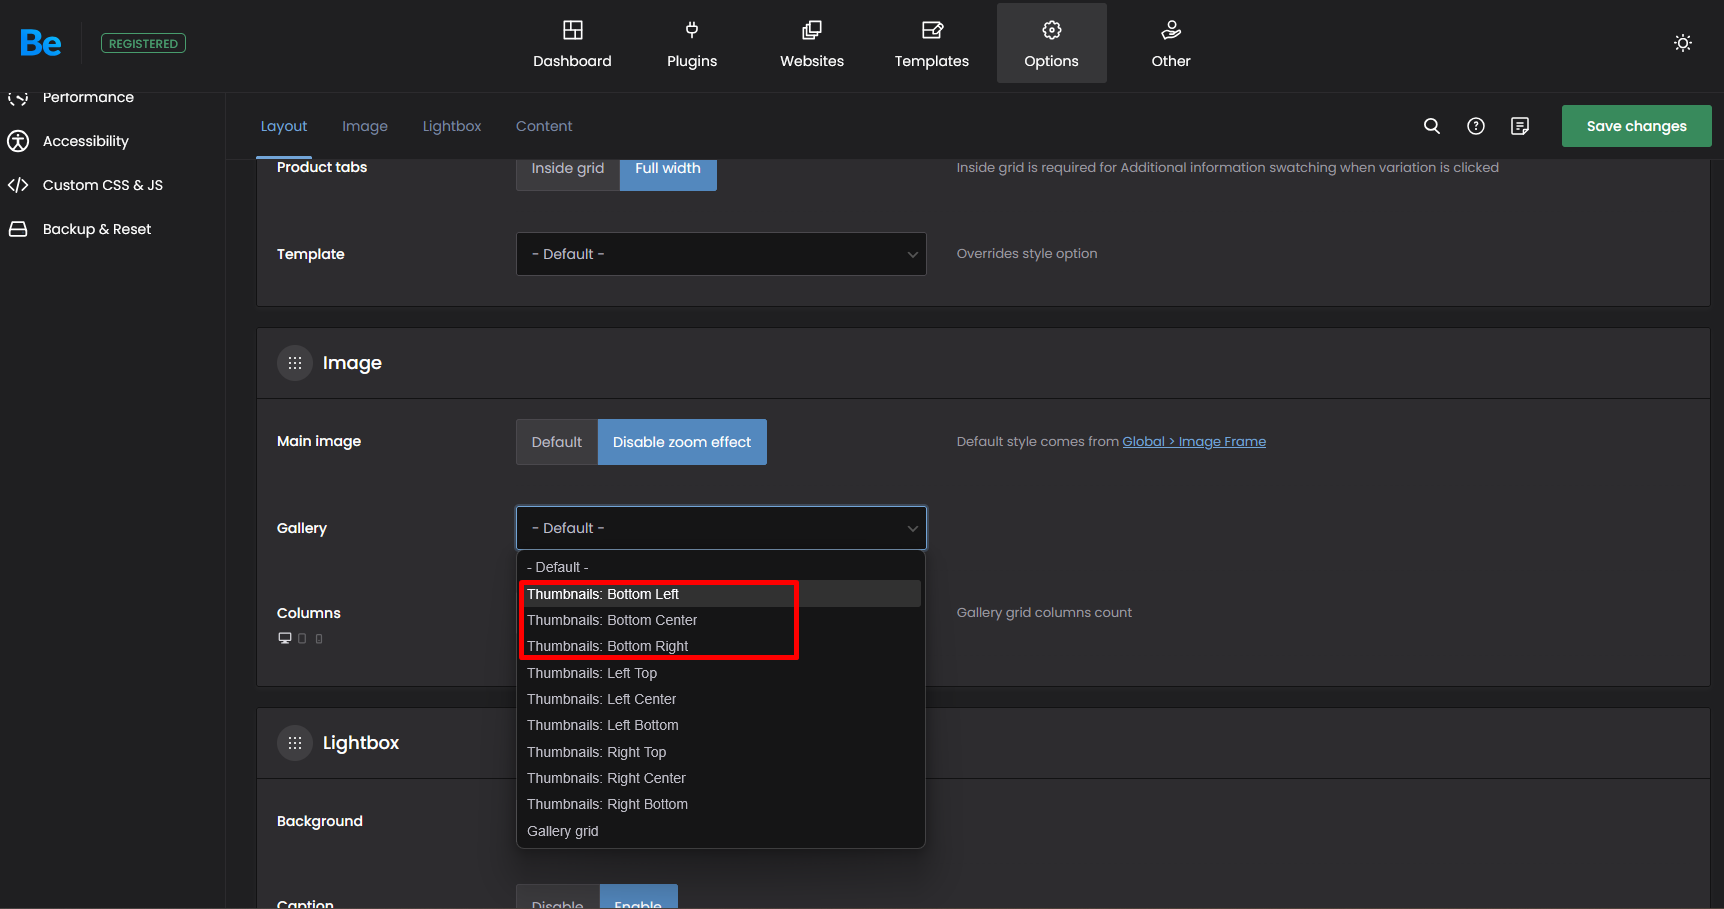
Task: Follow the Global > Image Frame link
Action: [1194, 441]
